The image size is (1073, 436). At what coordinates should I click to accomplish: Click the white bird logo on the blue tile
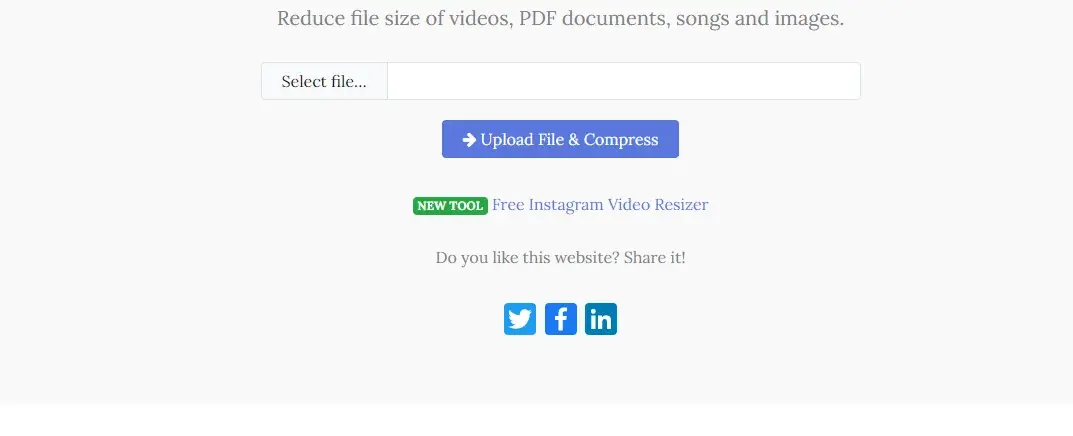(520, 319)
